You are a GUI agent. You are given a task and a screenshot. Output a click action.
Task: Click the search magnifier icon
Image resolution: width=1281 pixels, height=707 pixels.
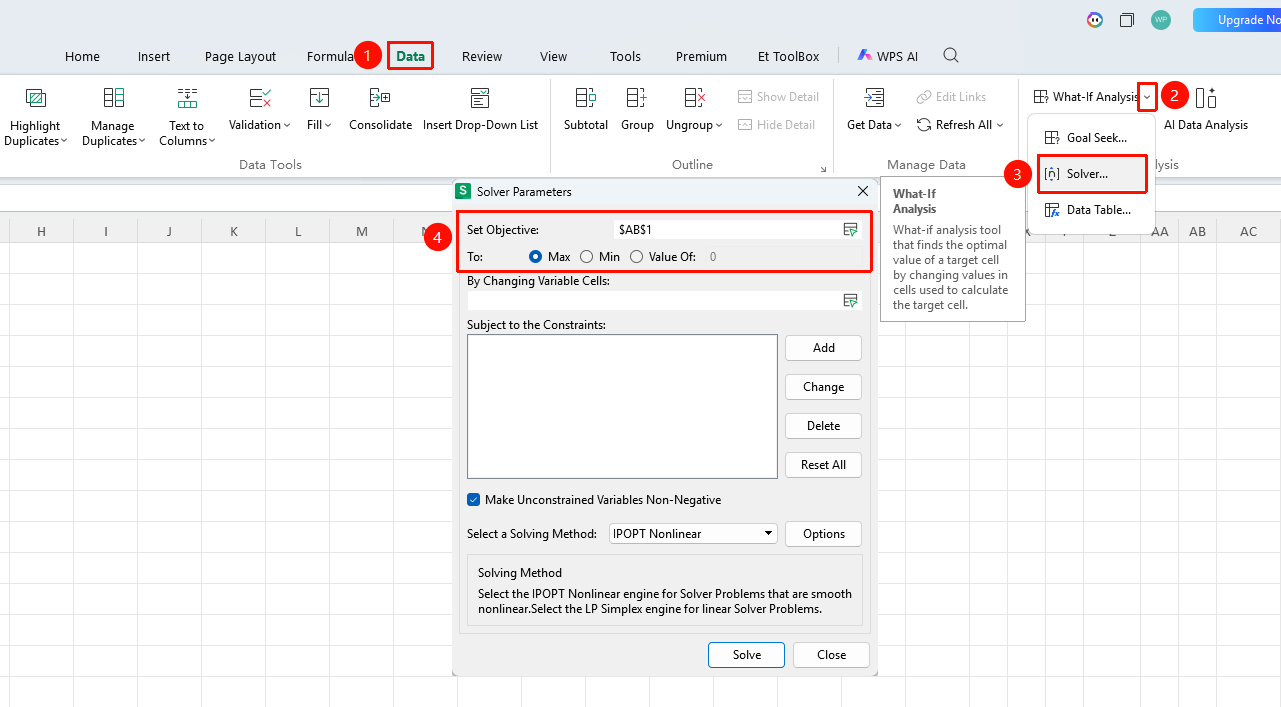[951, 56]
